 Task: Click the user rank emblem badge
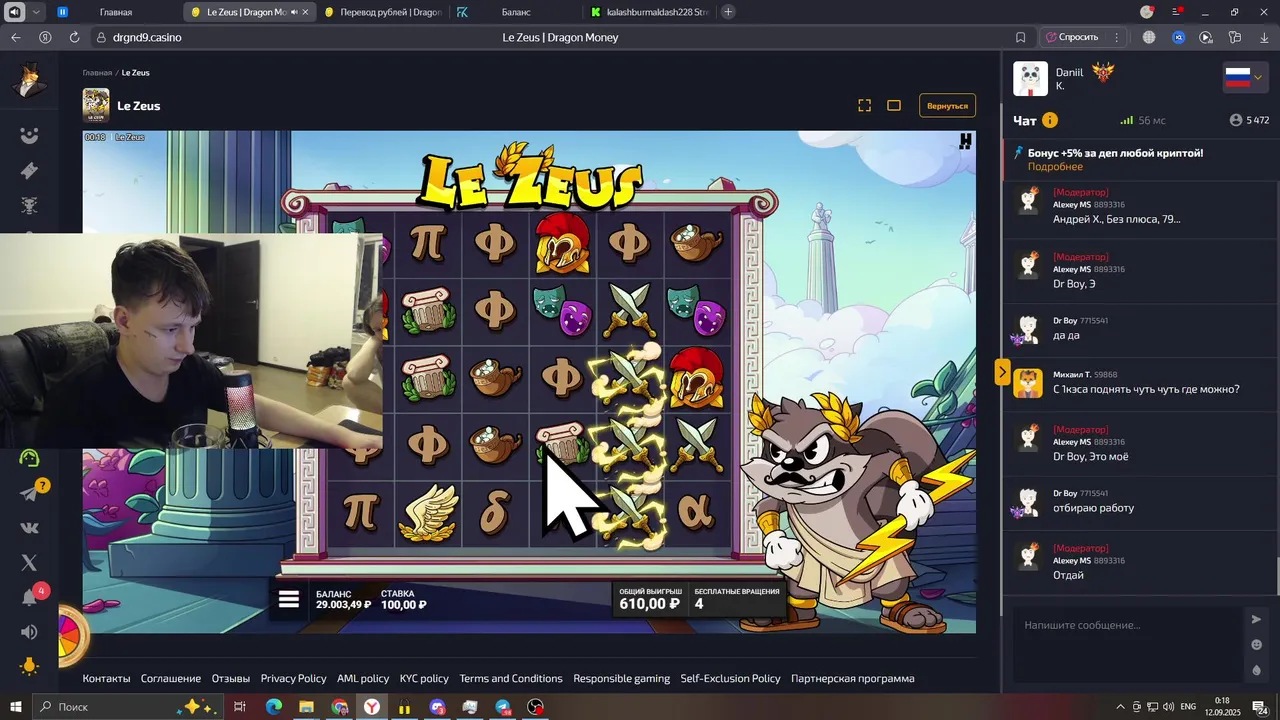1103,73
